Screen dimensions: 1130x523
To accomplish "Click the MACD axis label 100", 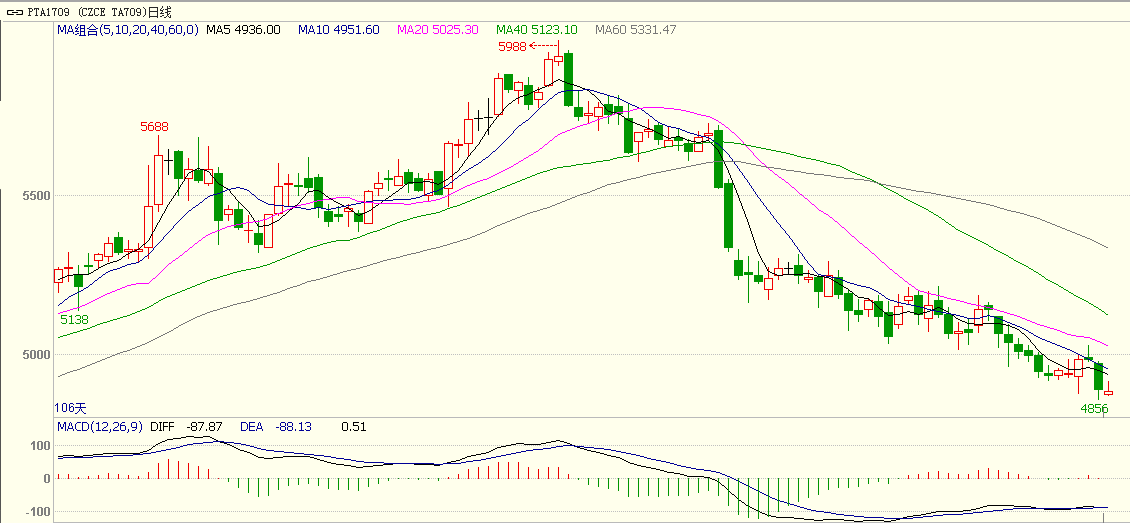I will coord(40,444).
